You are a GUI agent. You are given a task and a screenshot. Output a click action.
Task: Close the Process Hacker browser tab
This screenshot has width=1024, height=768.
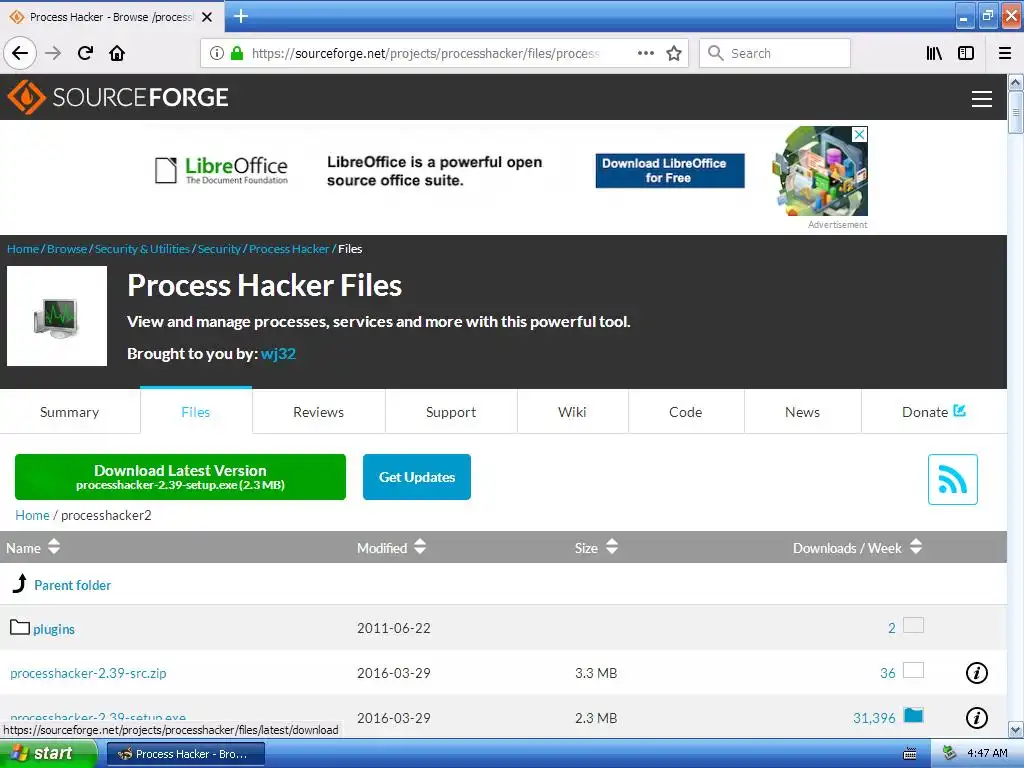pos(207,17)
